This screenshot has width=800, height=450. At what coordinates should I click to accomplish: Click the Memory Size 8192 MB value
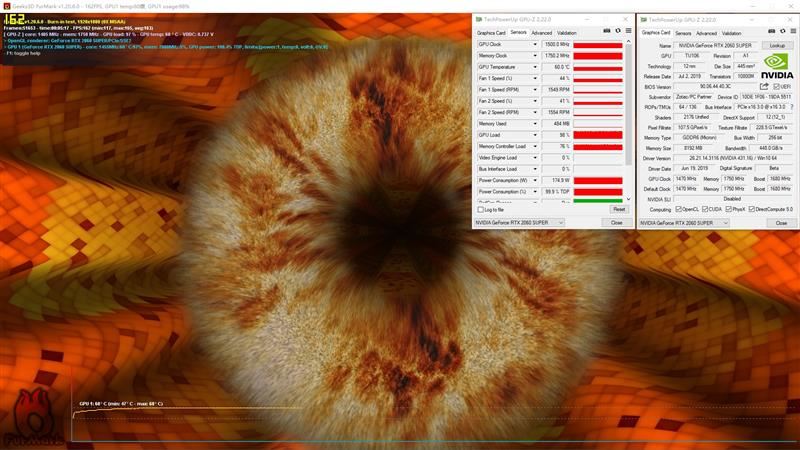(693, 148)
